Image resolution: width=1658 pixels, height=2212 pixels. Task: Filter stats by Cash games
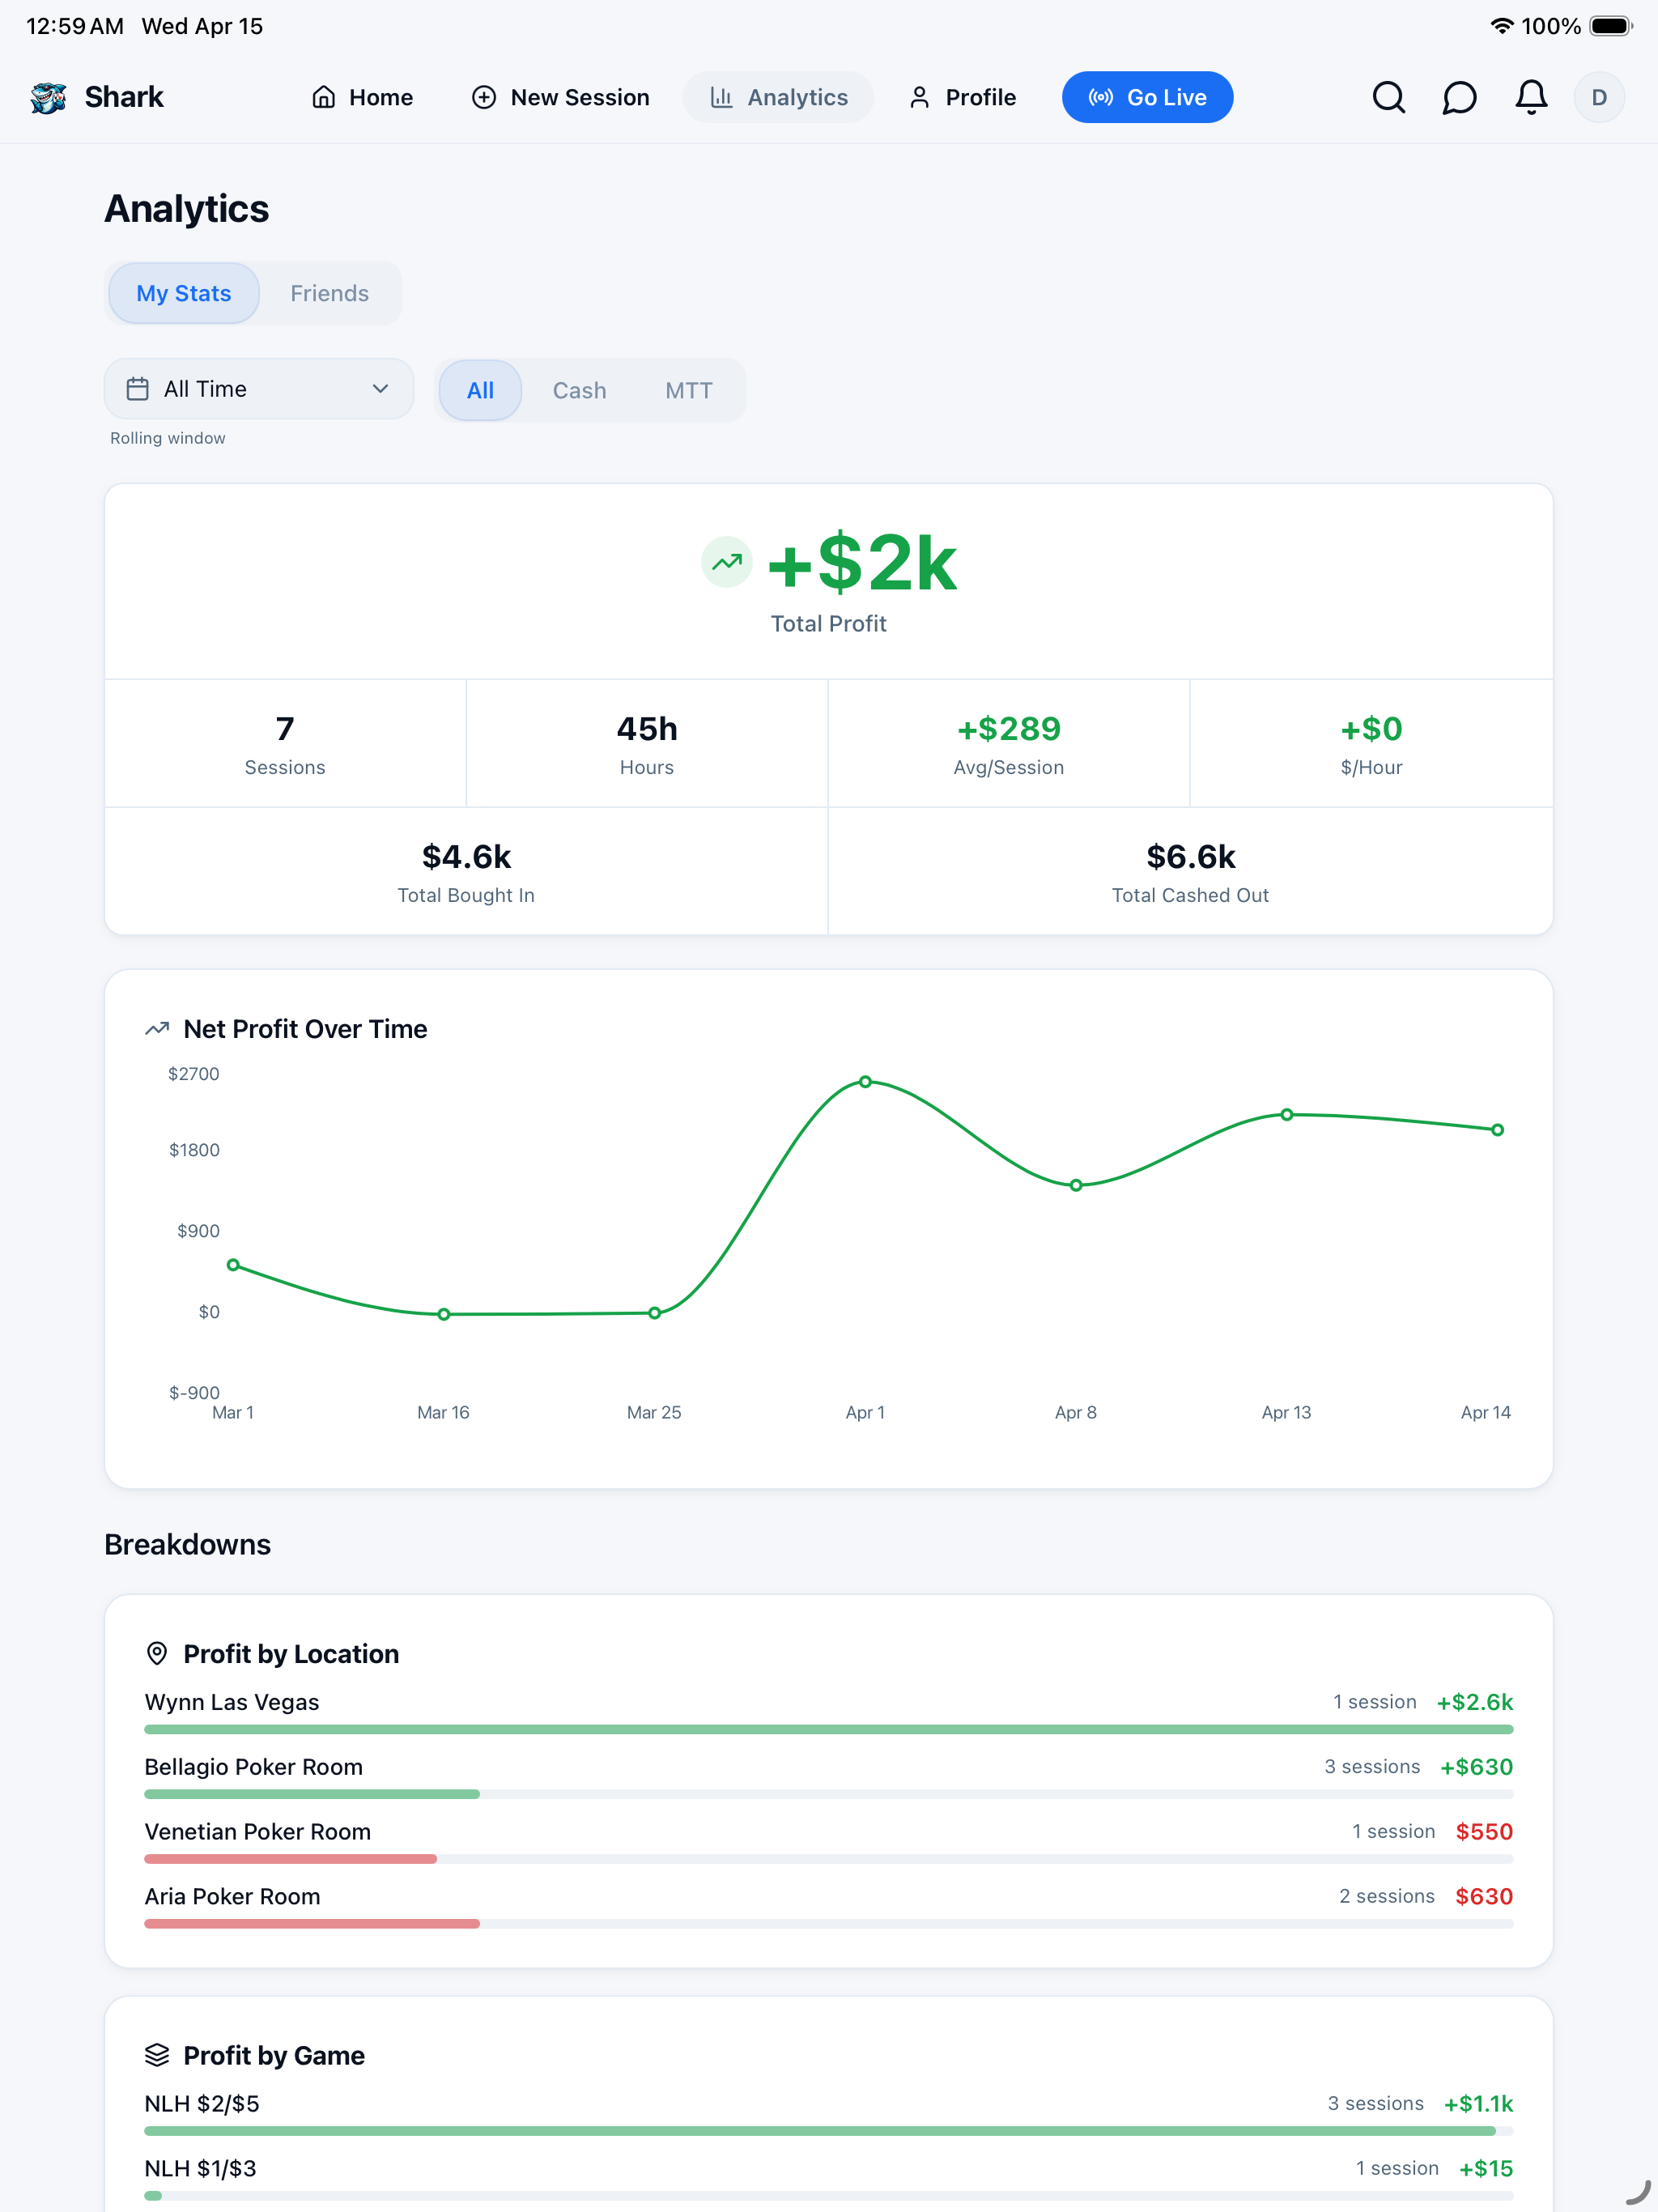click(580, 390)
